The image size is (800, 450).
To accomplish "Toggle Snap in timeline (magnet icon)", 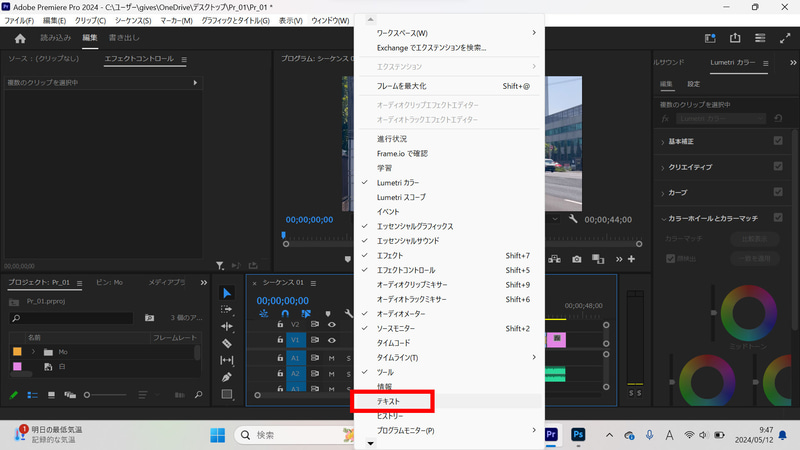I will pos(285,313).
